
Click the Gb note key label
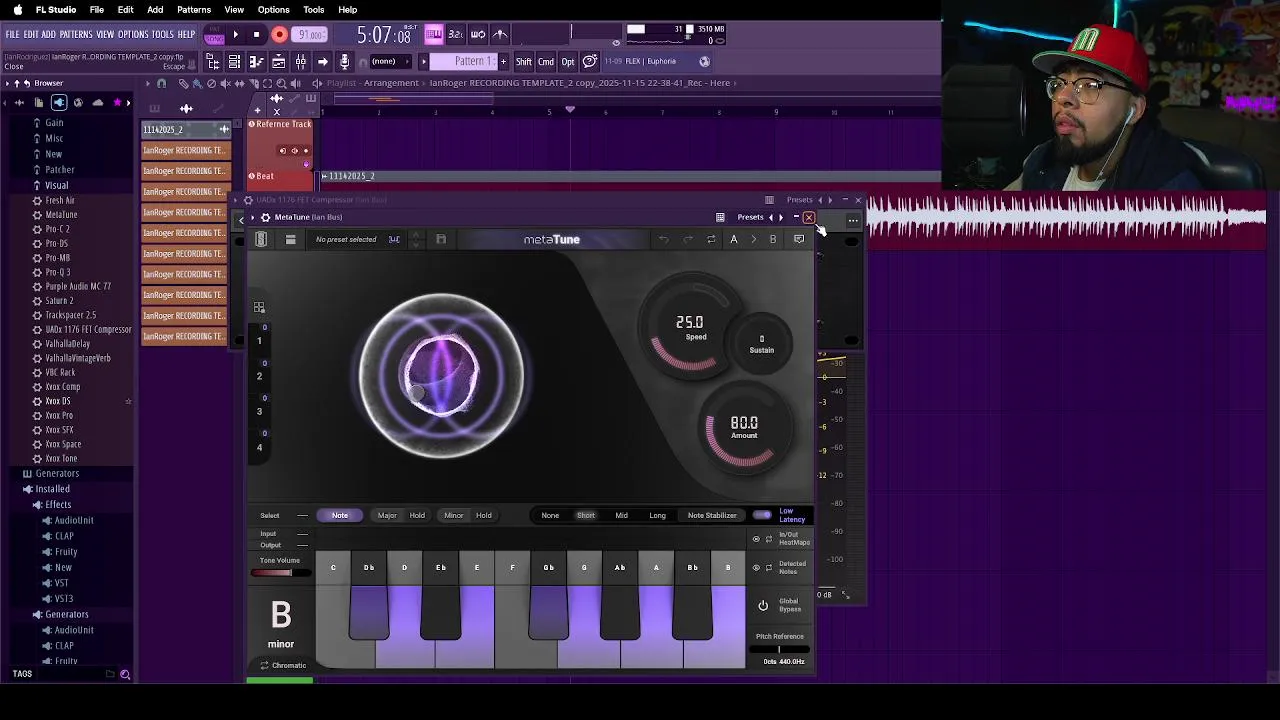pos(548,568)
